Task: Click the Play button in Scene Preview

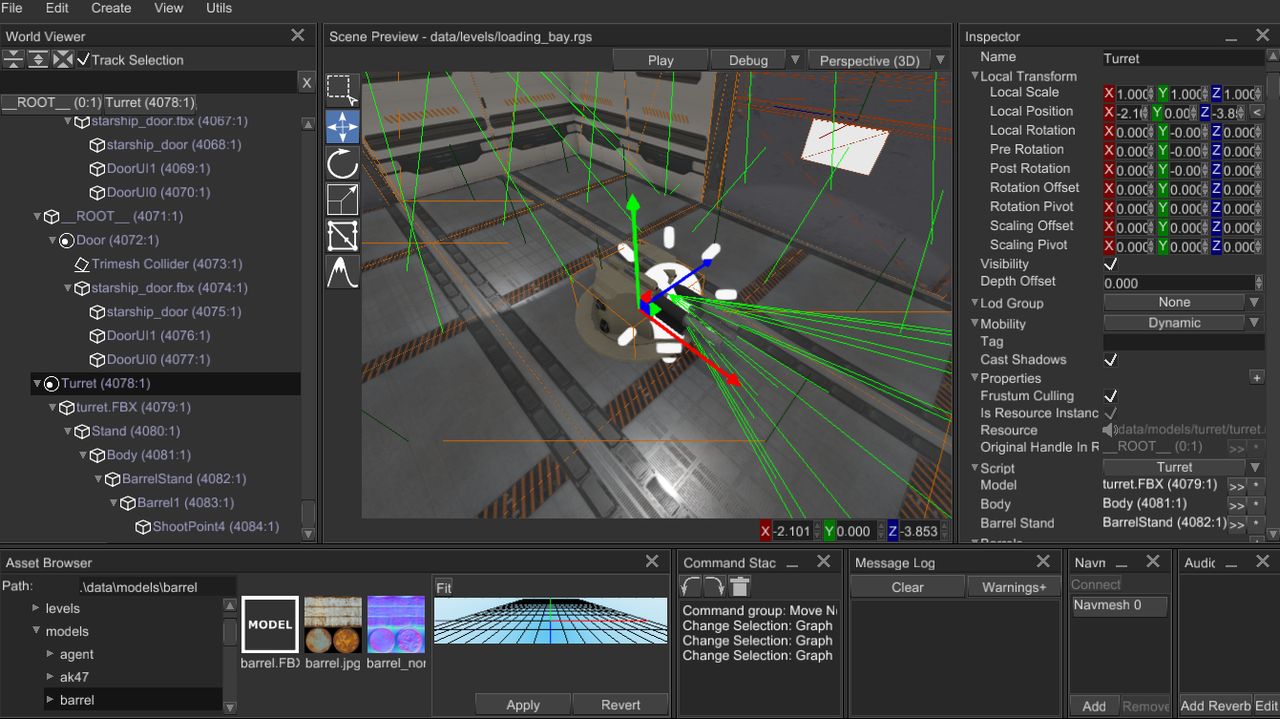Action: [660, 60]
